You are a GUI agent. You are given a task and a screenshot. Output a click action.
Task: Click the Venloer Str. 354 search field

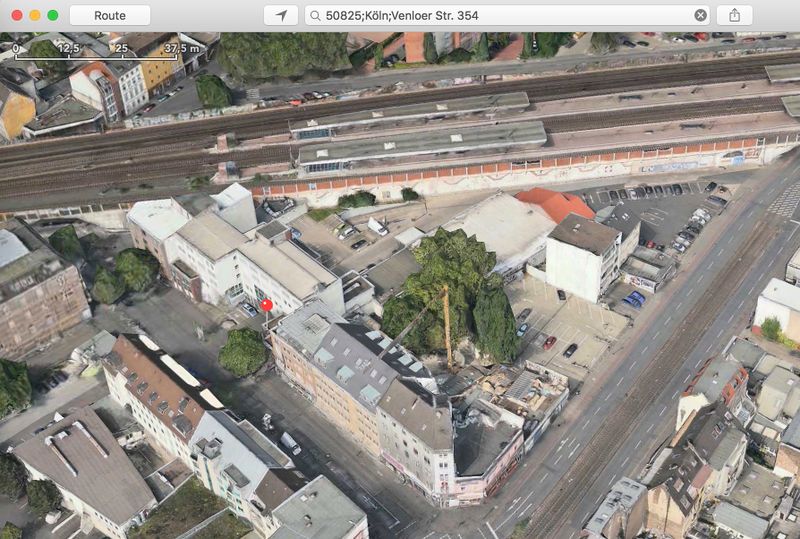coord(500,15)
